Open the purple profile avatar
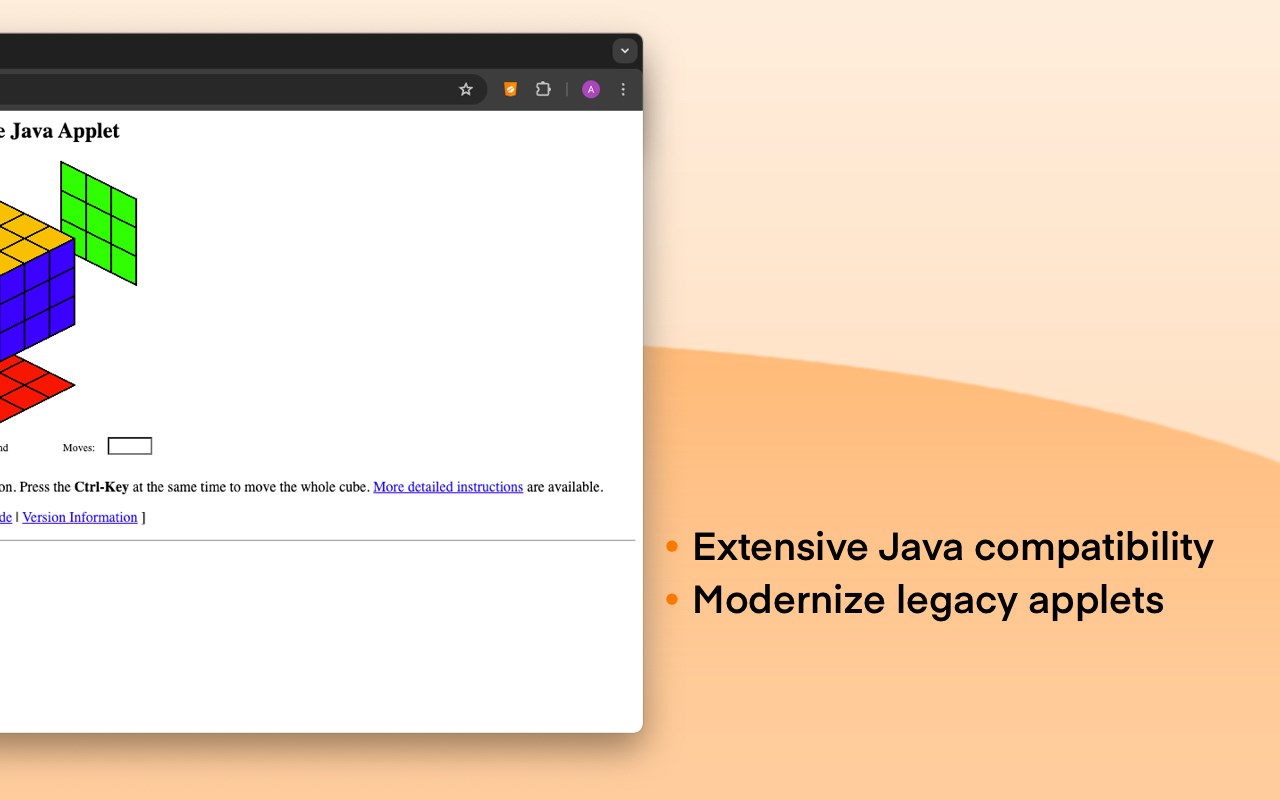This screenshot has width=1280, height=800. pos(591,89)
